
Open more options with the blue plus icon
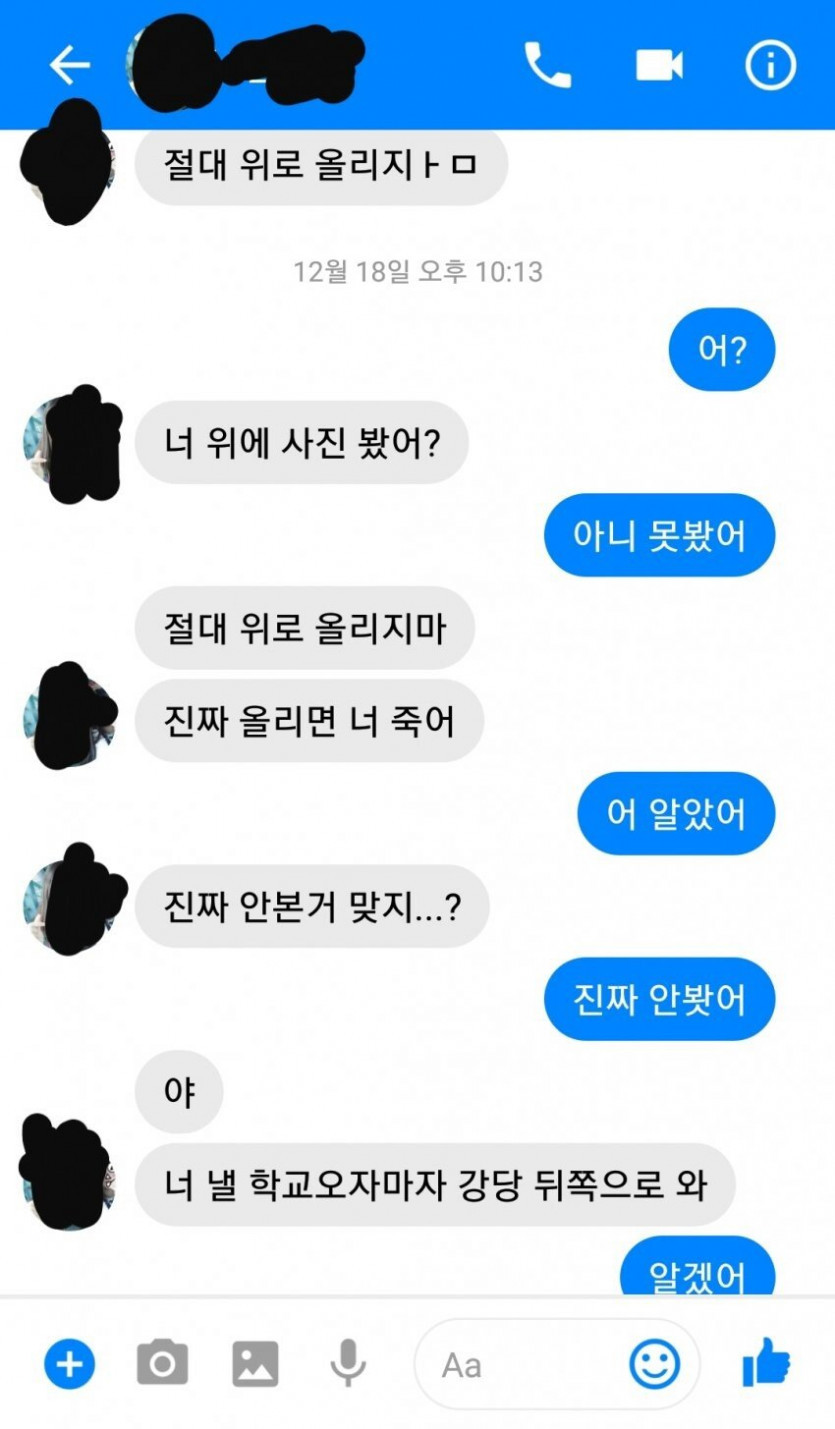(69, 1363)
